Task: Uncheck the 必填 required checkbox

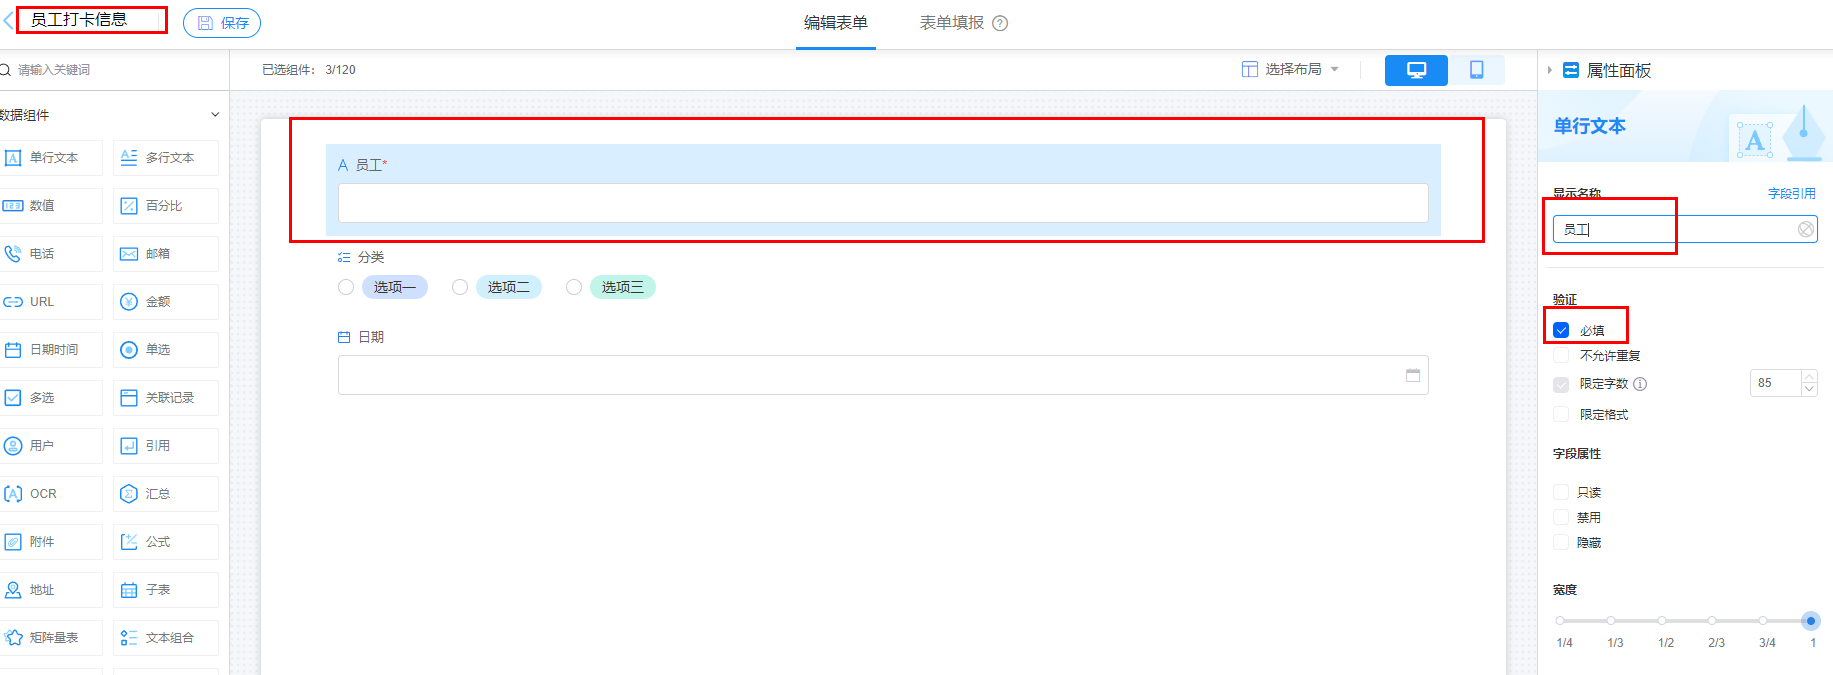Action: coord(1561,330)
